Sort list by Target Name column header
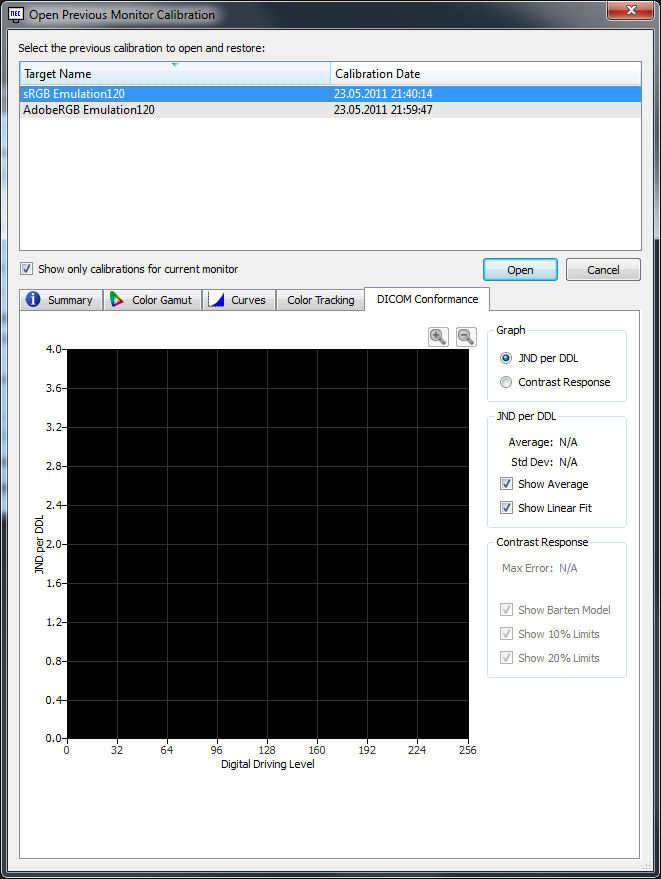Screen dimensions: 661x879 (175, 74)
